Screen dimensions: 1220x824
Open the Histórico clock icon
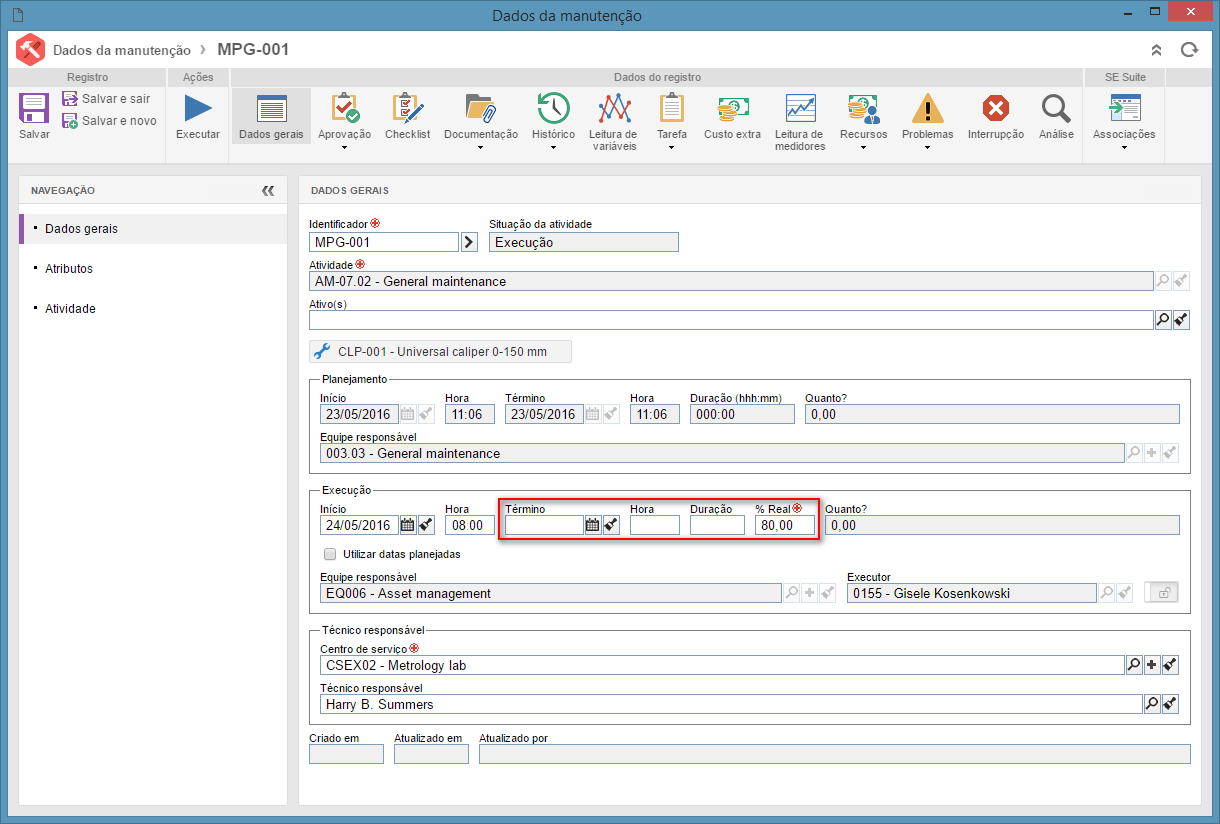pyautogui.click(x=553, y=108)
